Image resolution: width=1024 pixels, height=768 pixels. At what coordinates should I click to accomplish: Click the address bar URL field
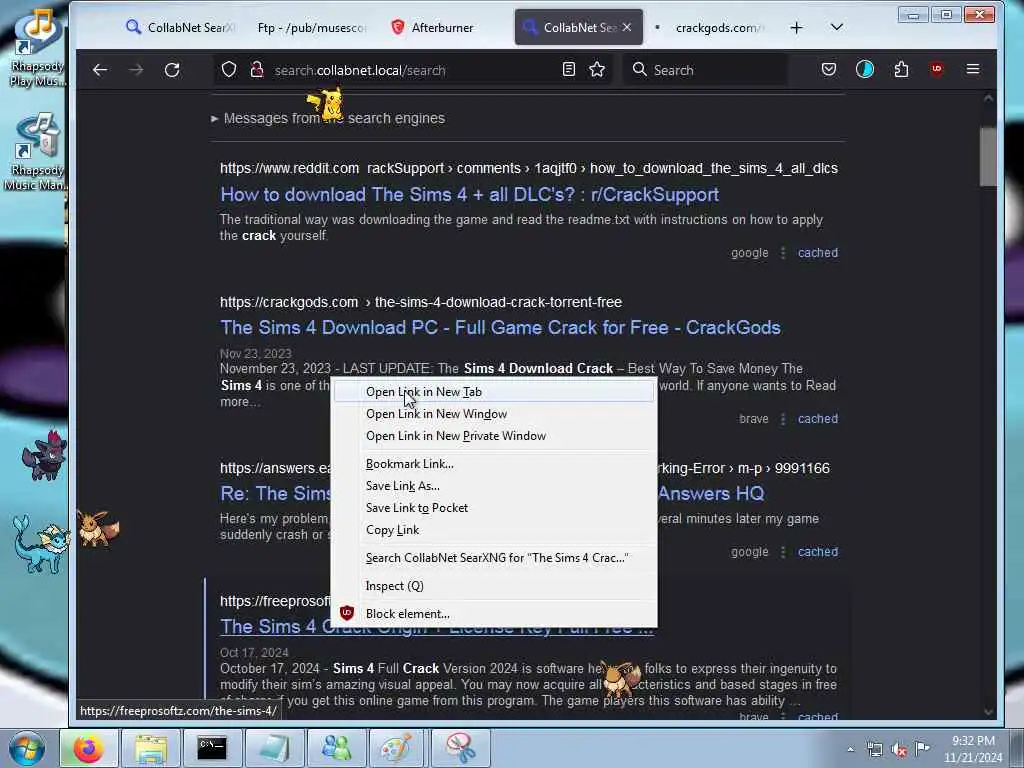click(x=411, y=70)
